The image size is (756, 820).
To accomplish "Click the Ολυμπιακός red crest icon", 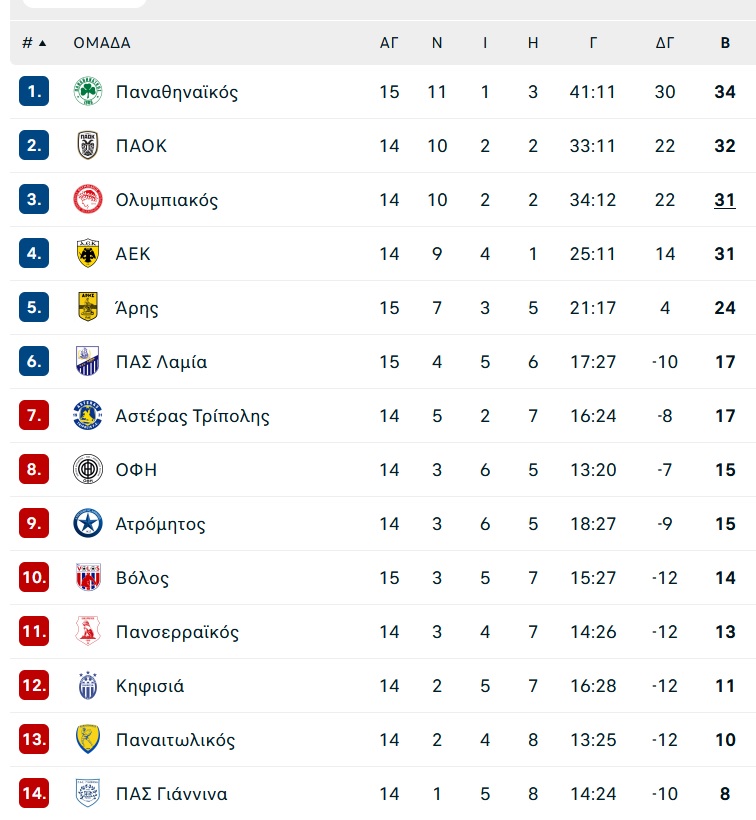I will pyautogui.click(x=87, y=199).
